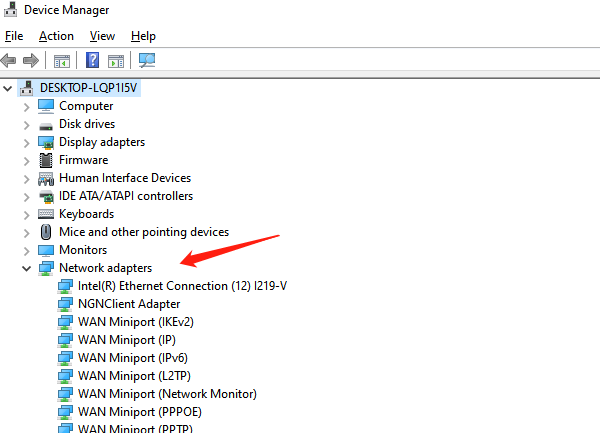The width and height of the screenshot is (600, 433).
Task: Click the NGNClient Adapter icon
Action: [x=65, y=304]
